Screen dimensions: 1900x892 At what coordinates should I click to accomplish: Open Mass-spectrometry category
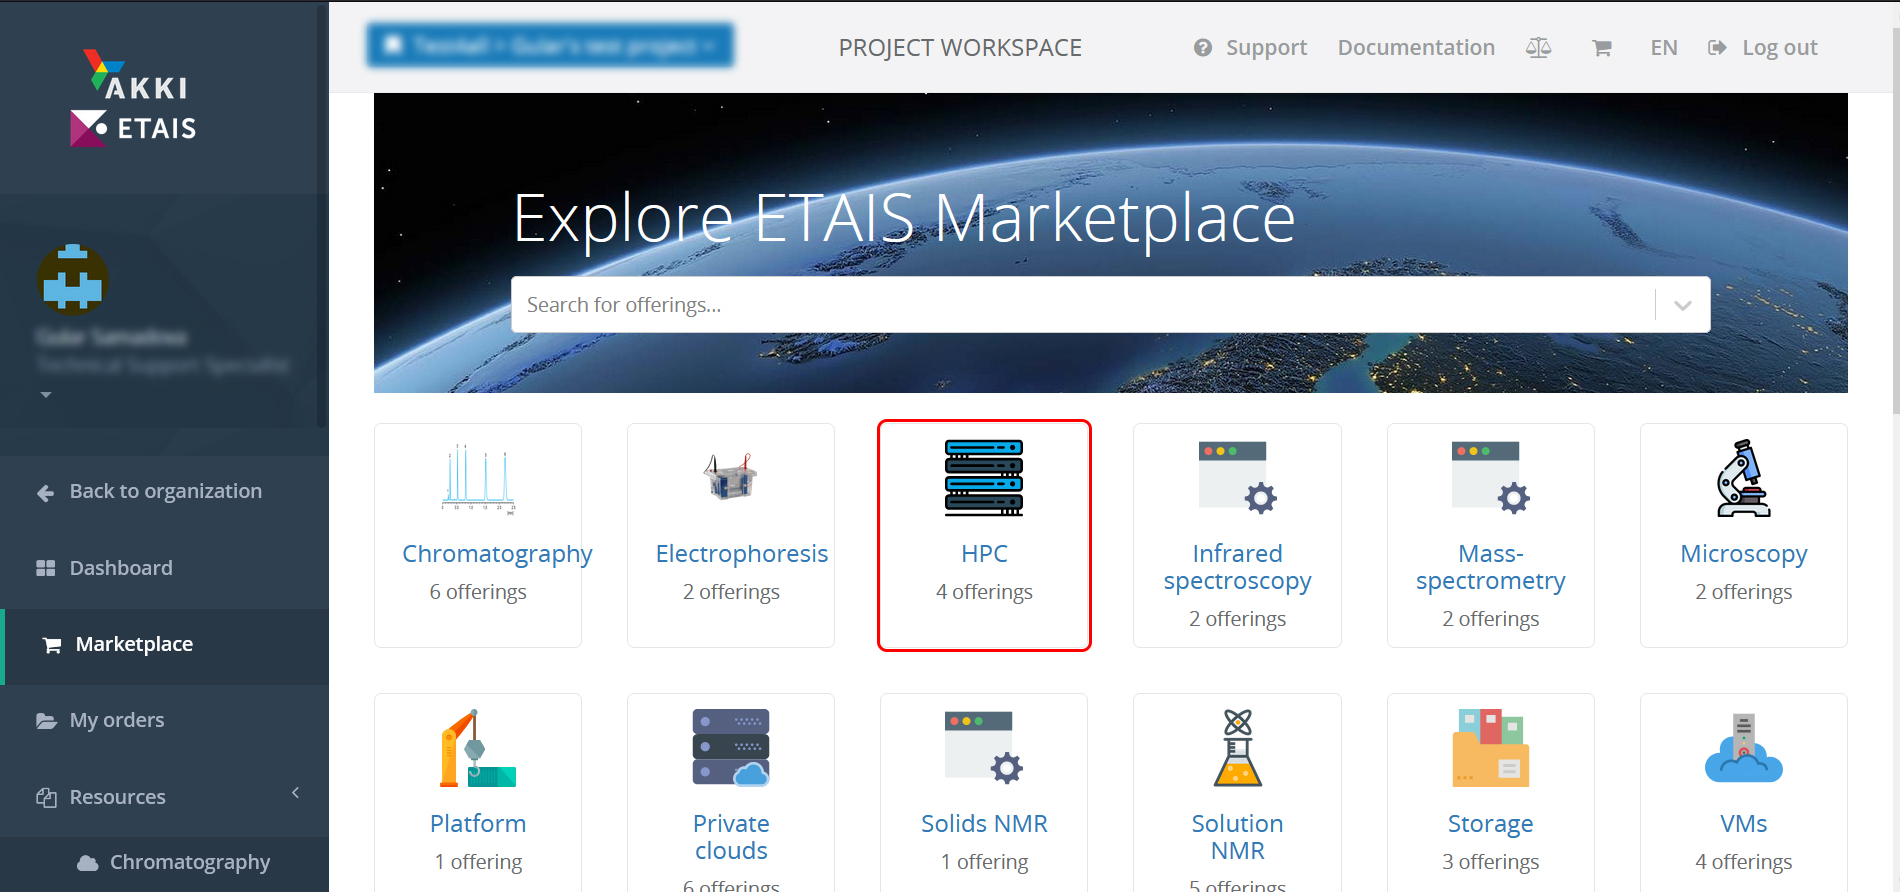click(1491, 567)
